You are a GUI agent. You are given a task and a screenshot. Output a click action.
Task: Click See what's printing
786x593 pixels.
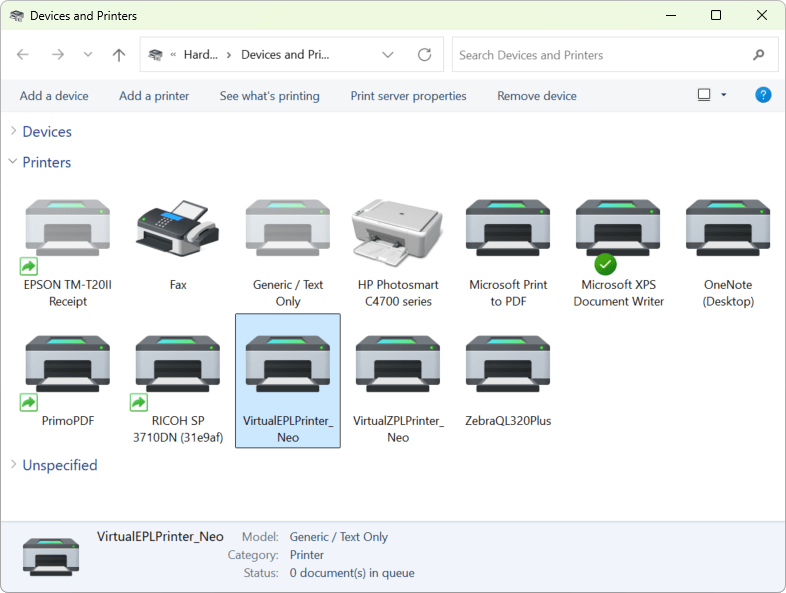(269, 96)
